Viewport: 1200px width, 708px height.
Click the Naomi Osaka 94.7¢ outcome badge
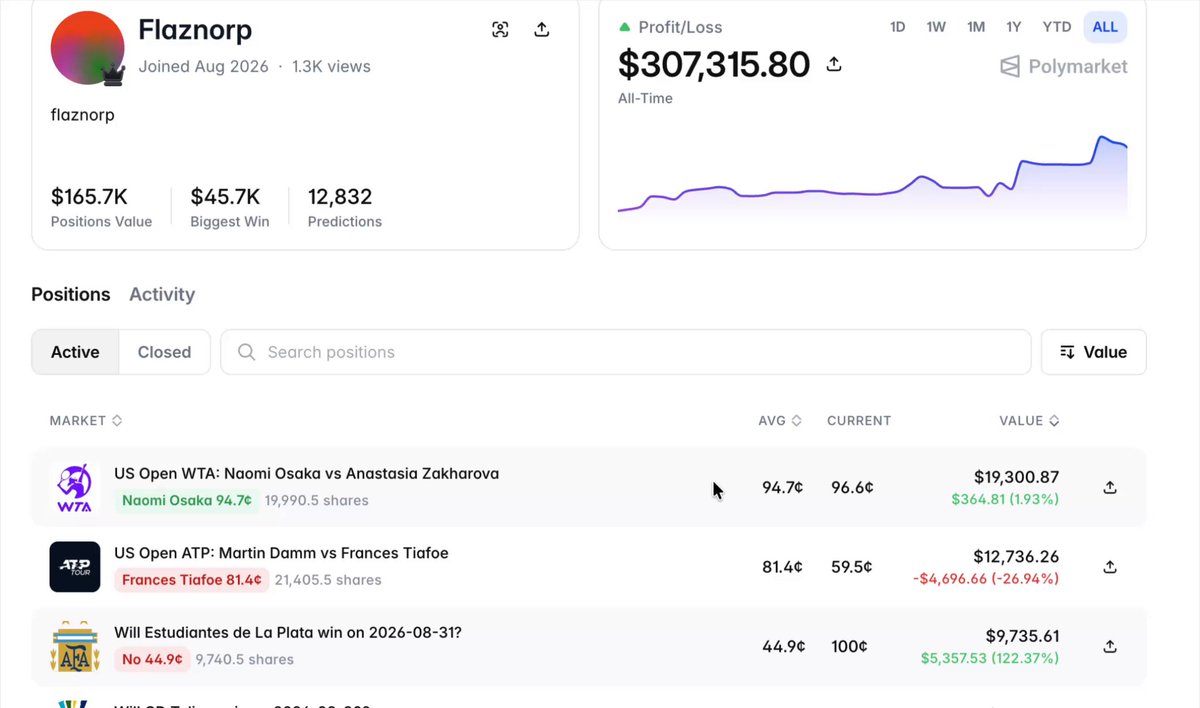click(x=187, y=500)
